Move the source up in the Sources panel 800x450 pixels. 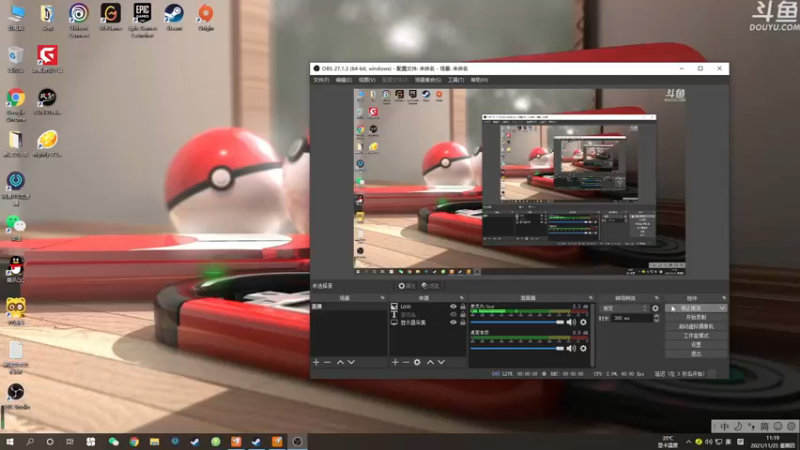[x=430, y=362]
